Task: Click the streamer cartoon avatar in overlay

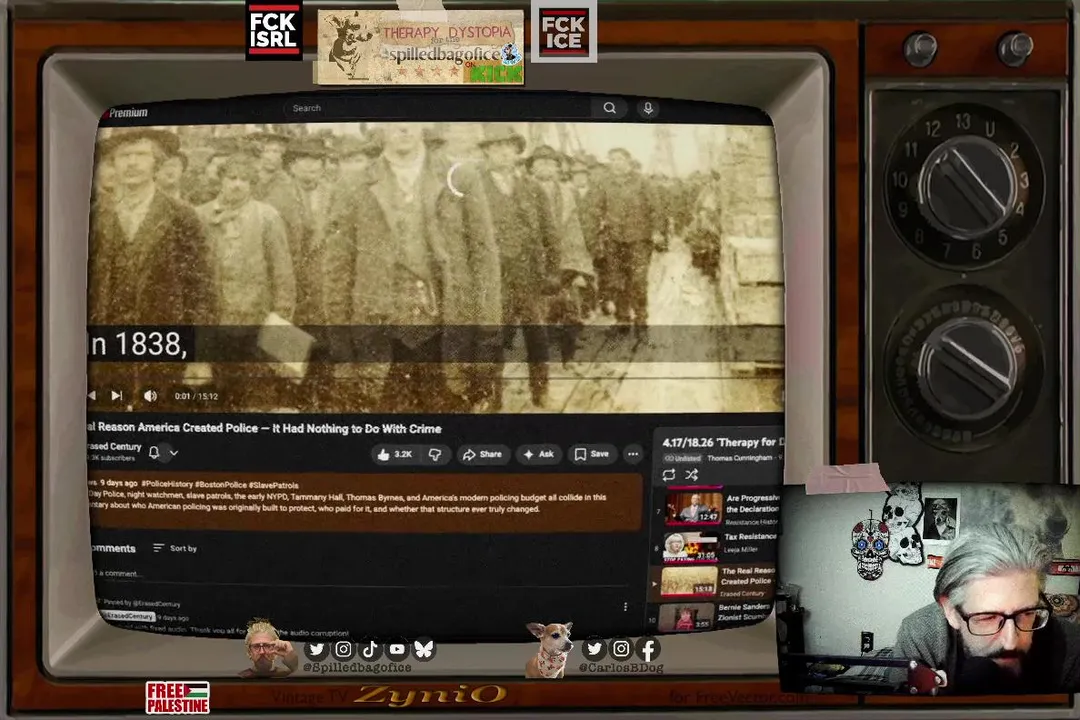Action: click(x=268, y=648)
